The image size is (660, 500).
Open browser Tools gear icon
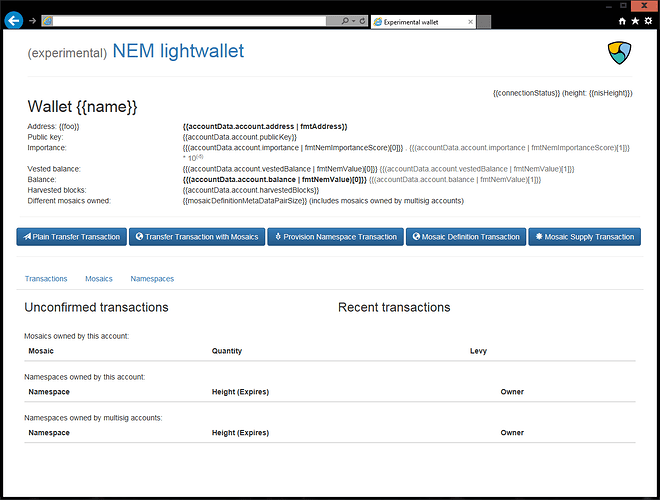click(648, 21)
